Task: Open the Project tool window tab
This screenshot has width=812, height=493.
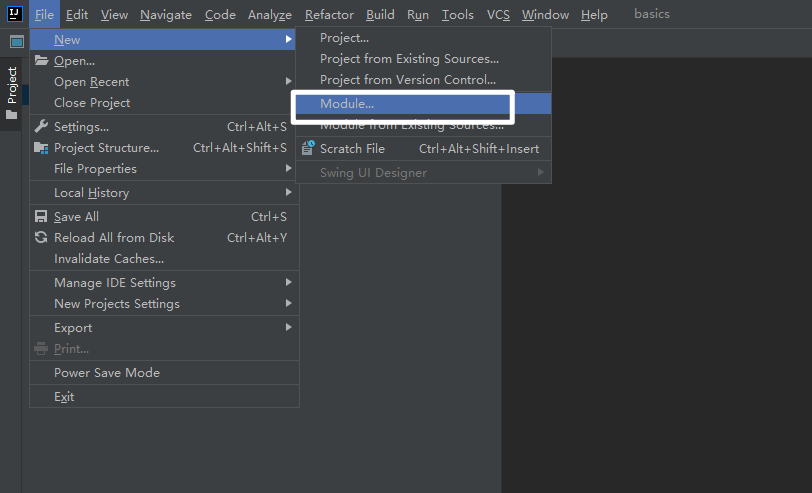Action: (x=11, y=94)
